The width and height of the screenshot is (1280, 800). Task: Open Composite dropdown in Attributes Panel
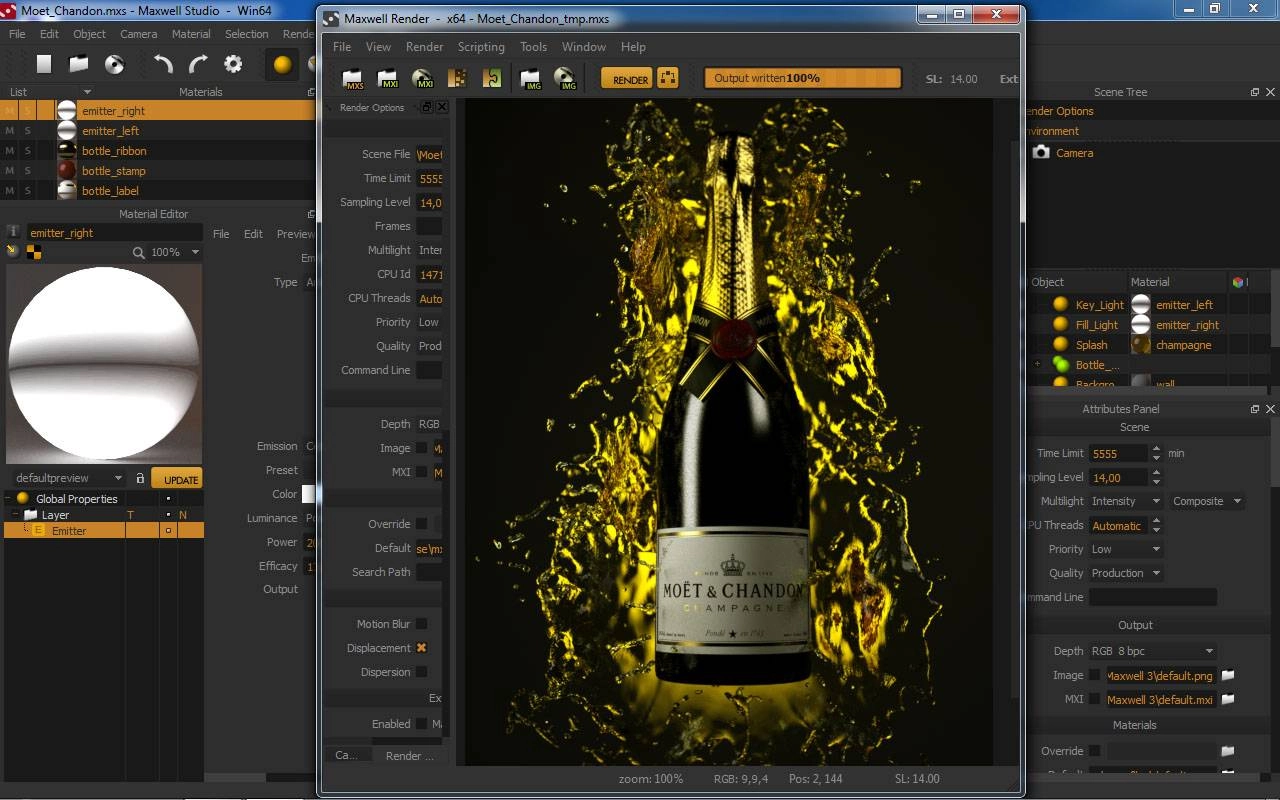tap(1207, 501)
